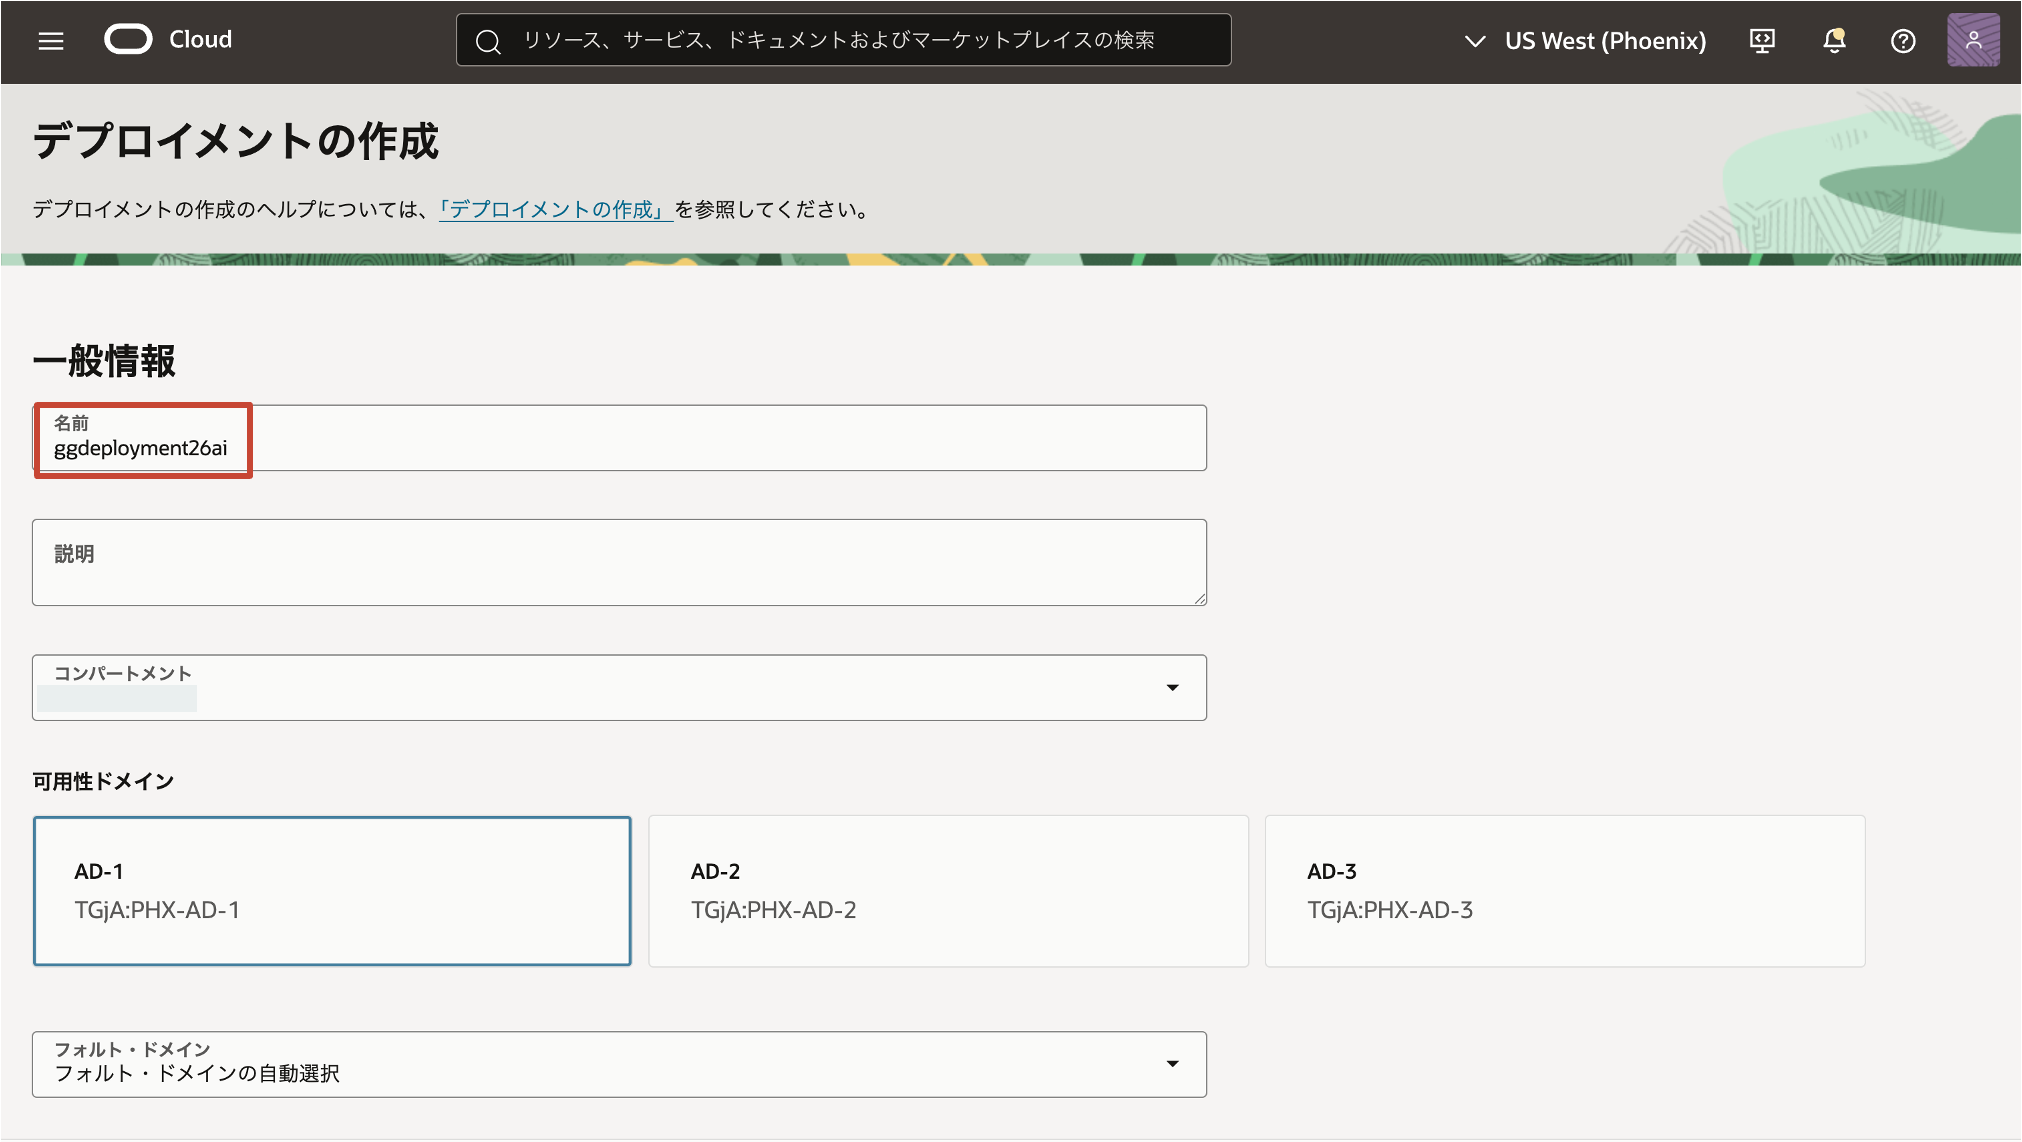Click the Cloud home text
This screenshot has width=2022, height=1142.
pos(200,40)
